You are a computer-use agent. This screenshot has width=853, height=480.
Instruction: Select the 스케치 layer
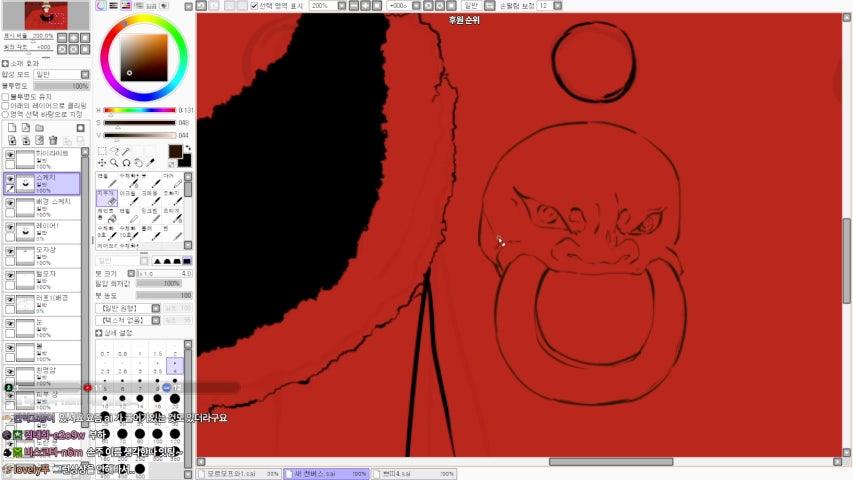[42, 184]
